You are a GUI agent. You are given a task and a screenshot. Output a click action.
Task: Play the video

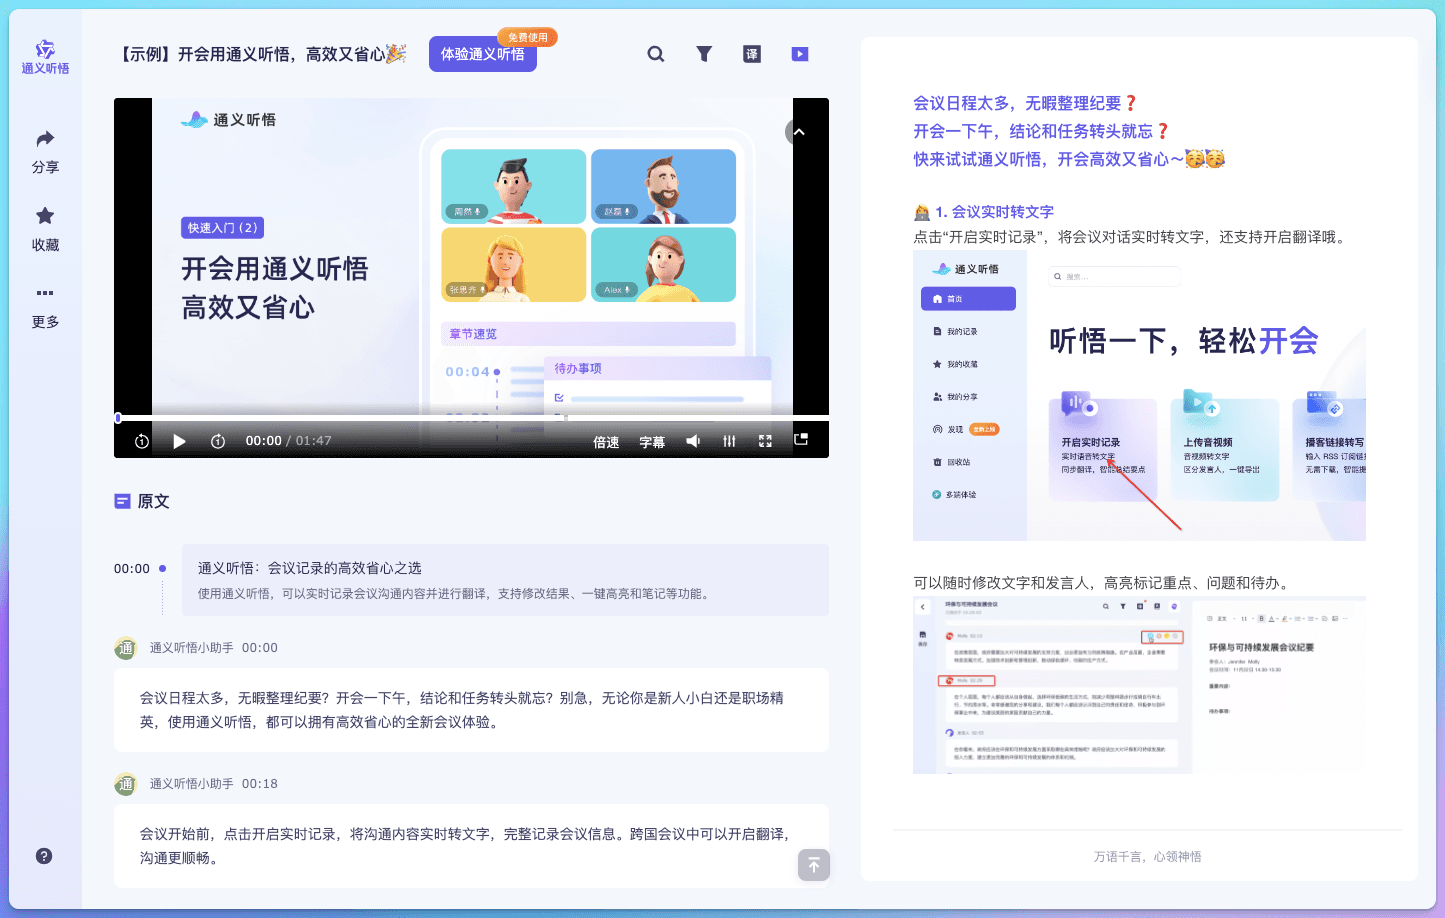179,441
